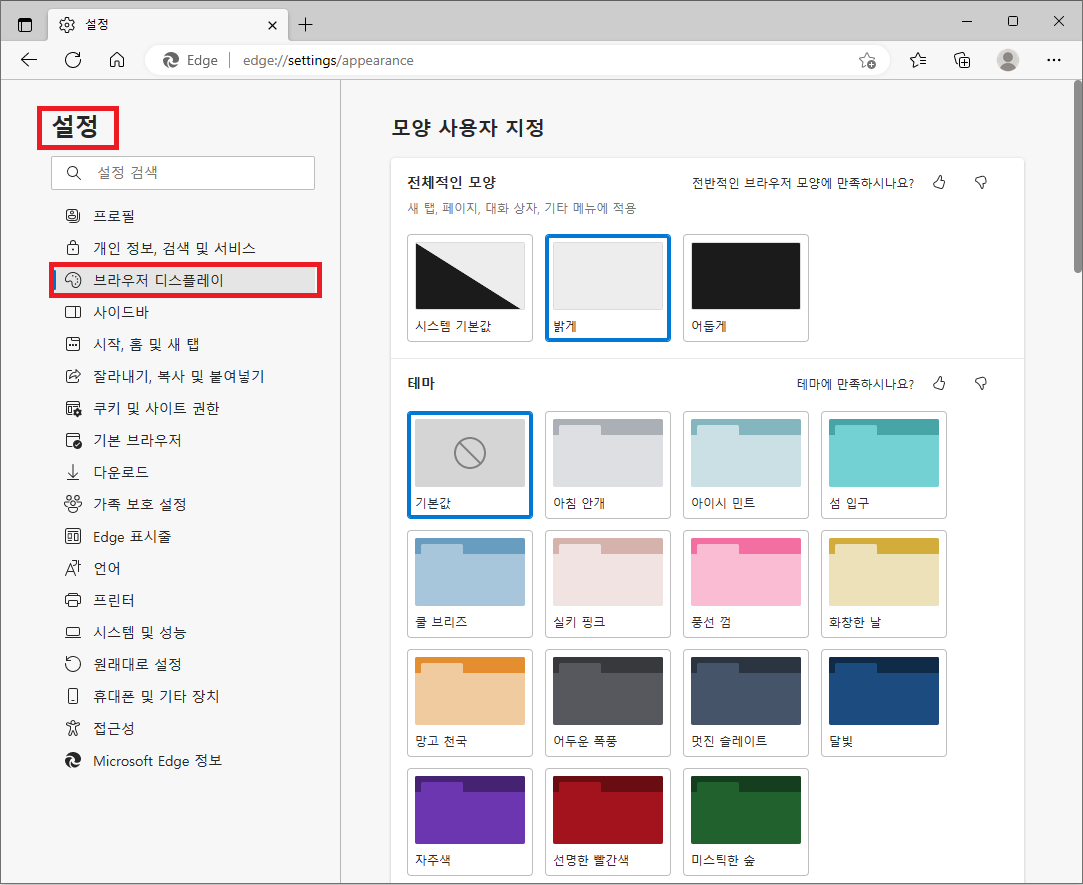The image size is (1083, 885).
Task: Add this page to favorites star
Action: (x=868, y=60)
